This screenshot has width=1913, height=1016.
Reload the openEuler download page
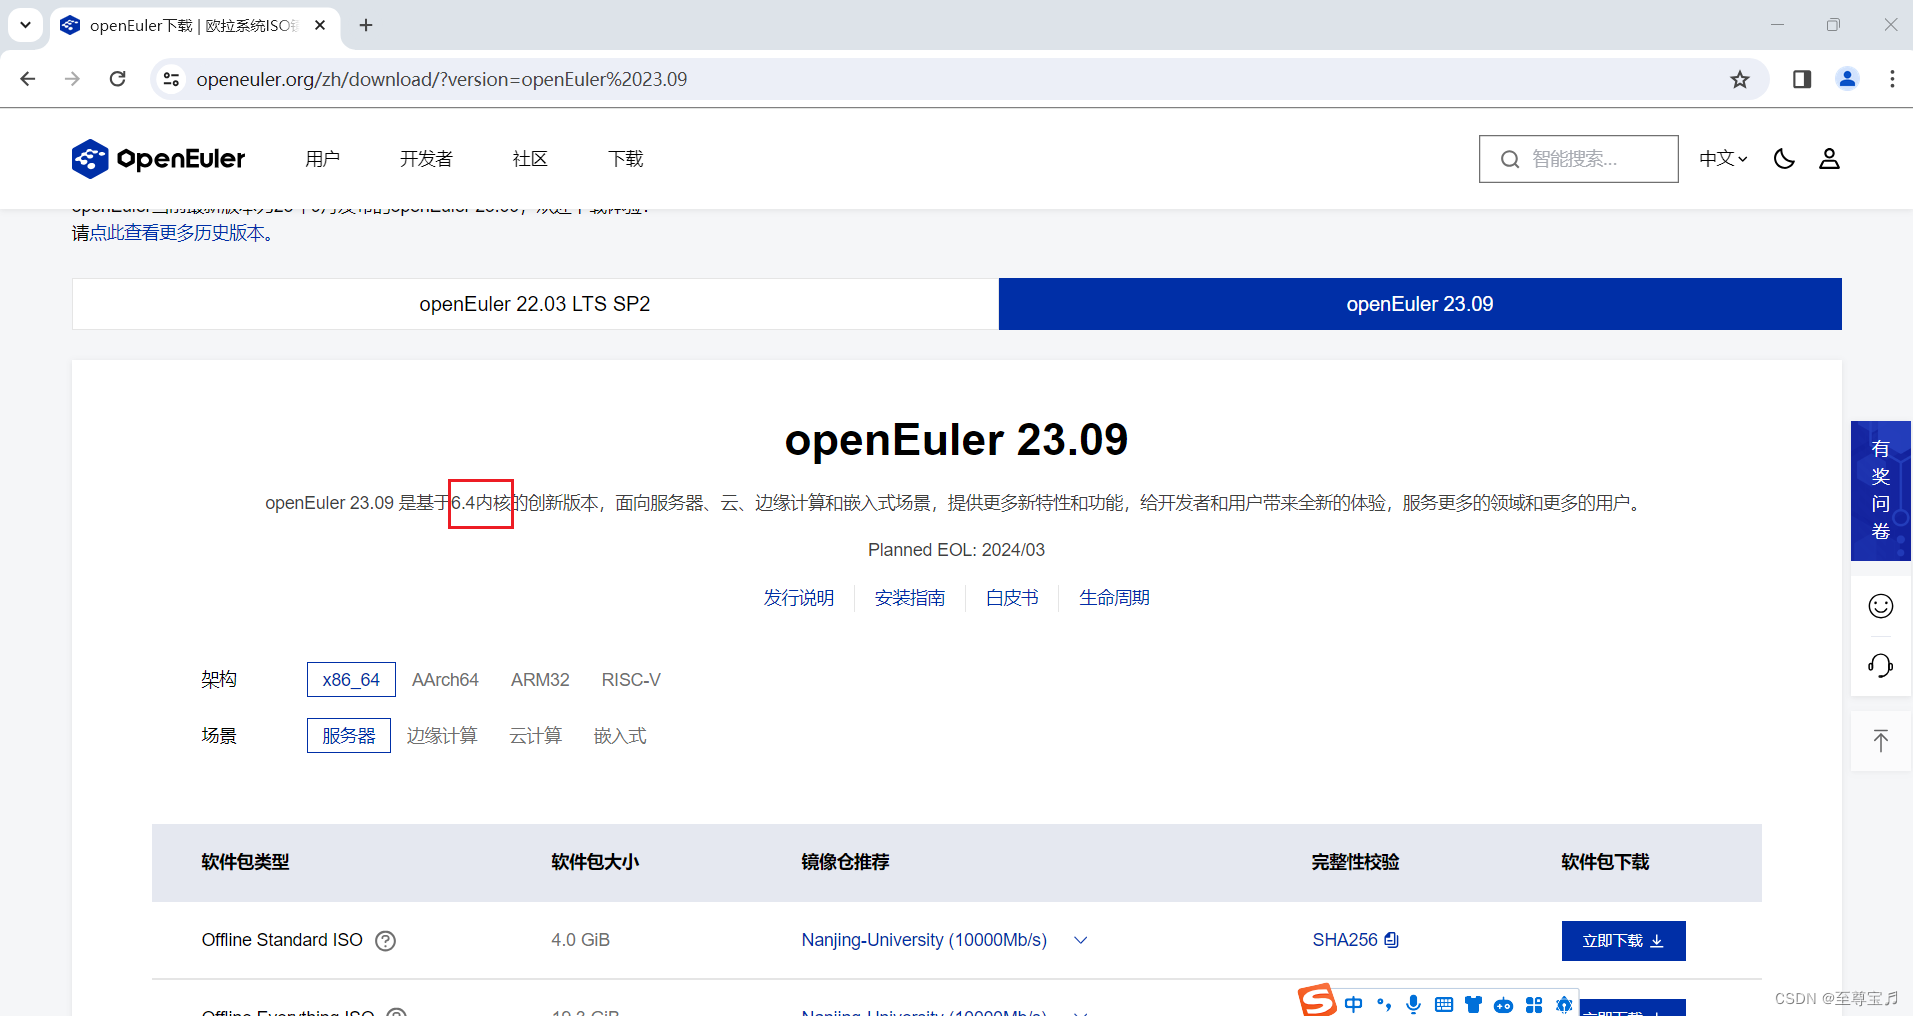118,79
